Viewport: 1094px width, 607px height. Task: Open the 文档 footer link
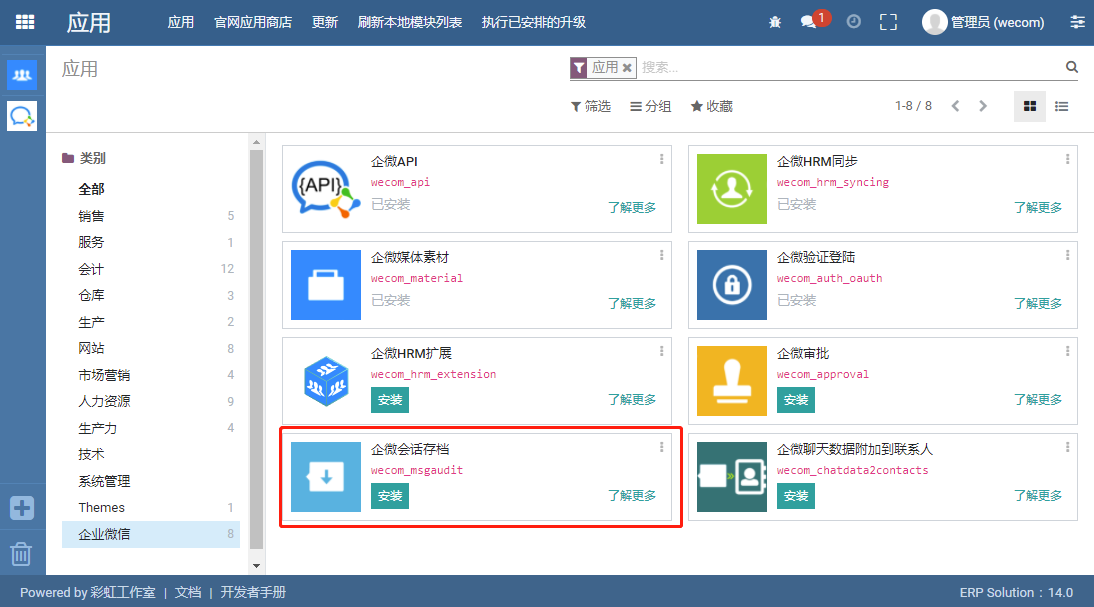(188, 592)
